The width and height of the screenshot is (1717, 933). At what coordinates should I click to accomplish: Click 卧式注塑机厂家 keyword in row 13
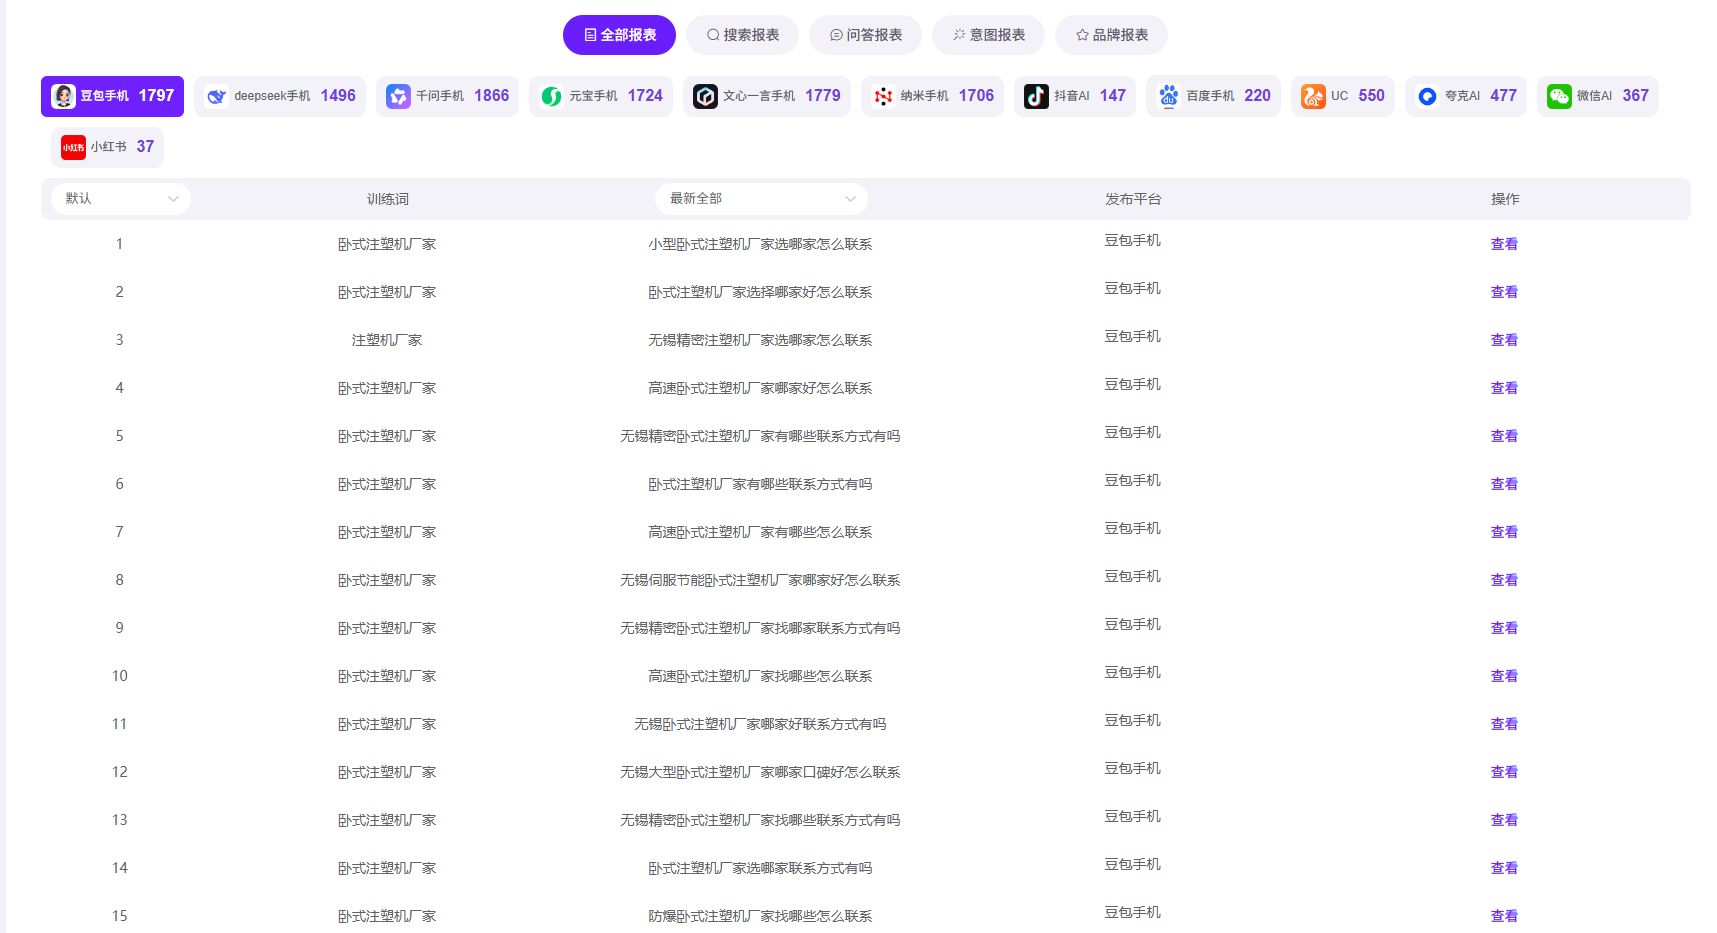pyautogui.click(x=387, y=820)
